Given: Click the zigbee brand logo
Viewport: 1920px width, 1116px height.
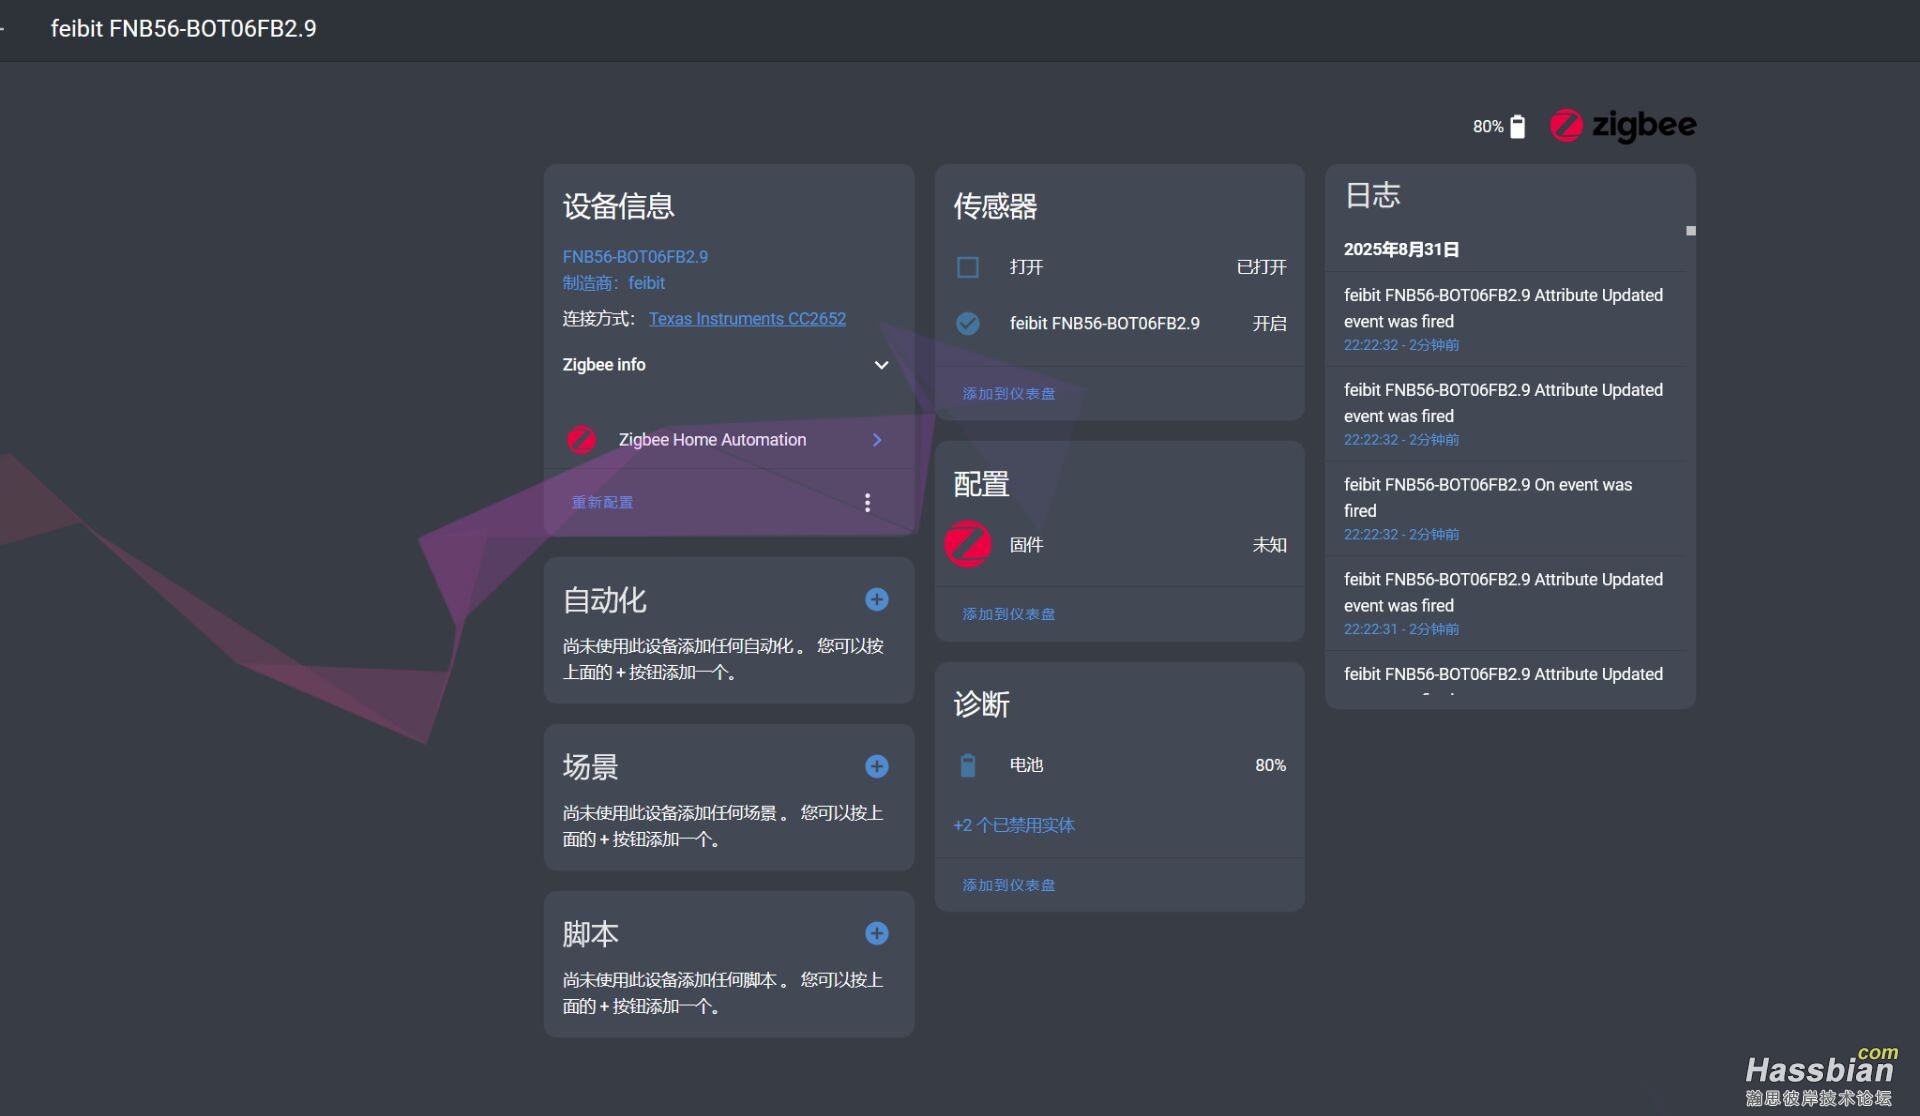Looking at the screenshot, I should pos(1623,125).
